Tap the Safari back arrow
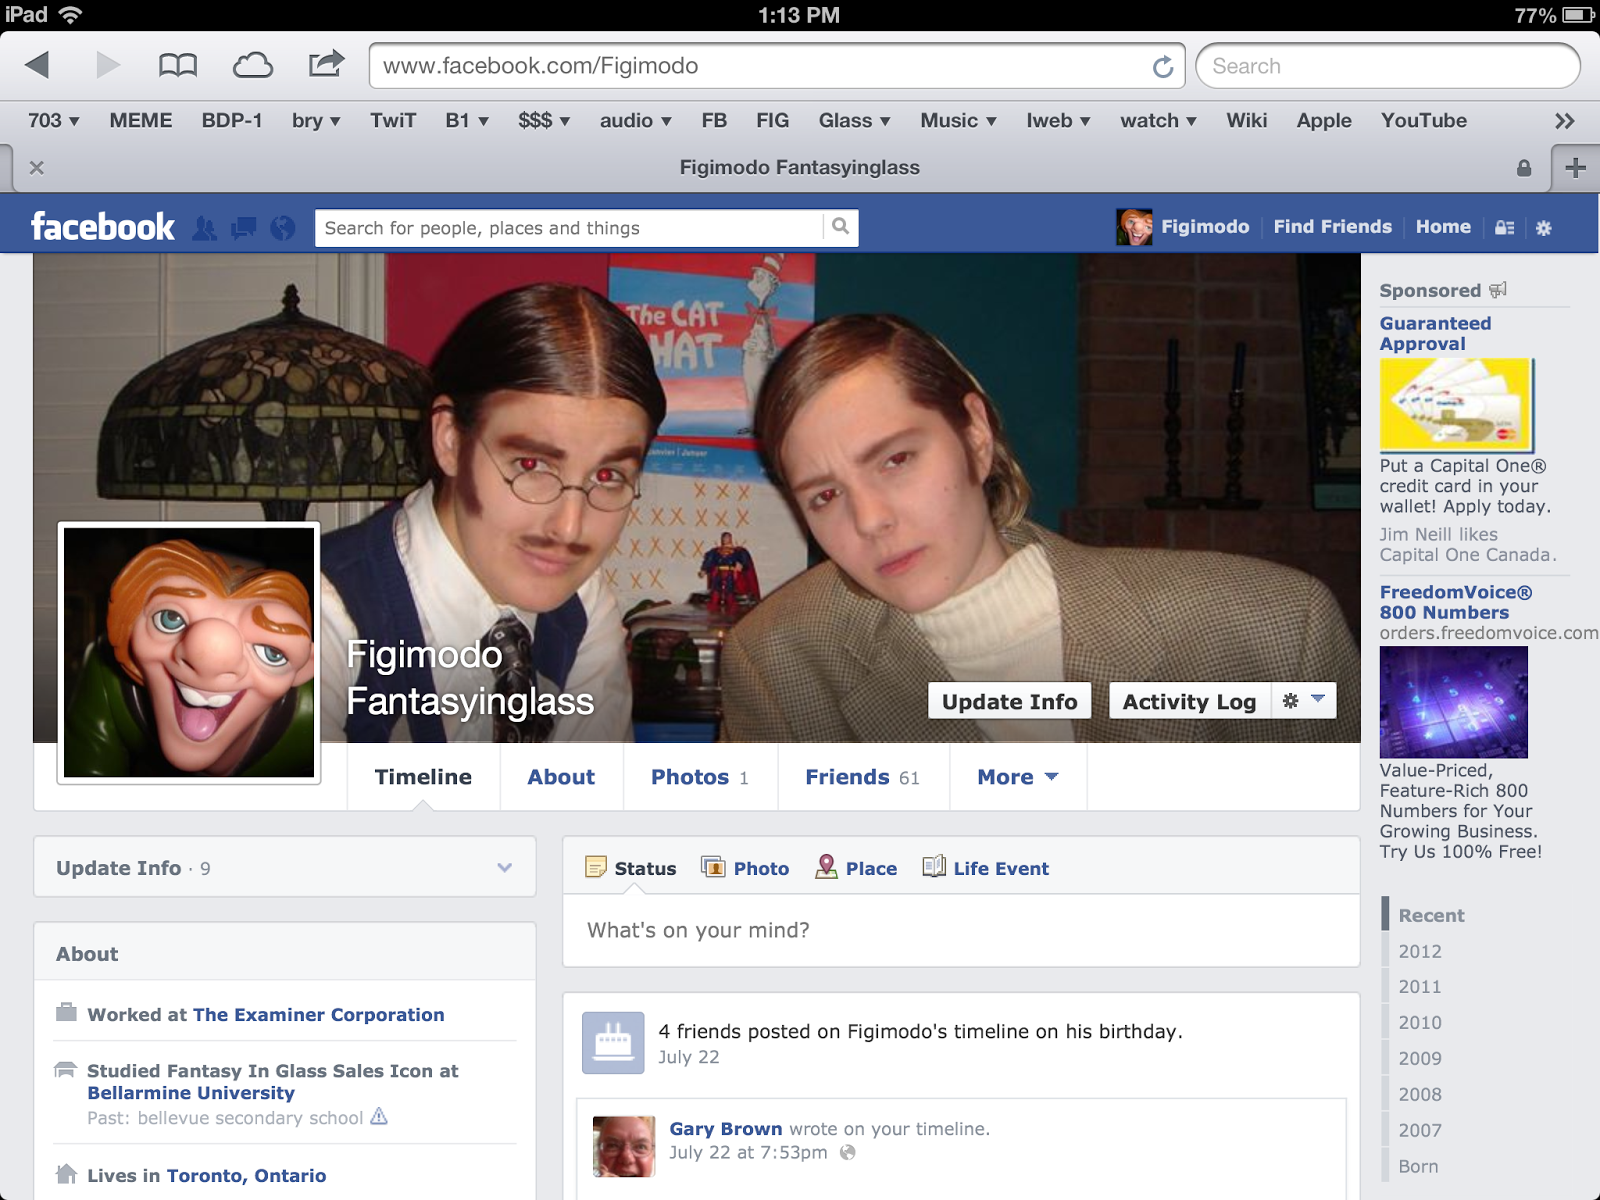This screenshot has height=1200, width=1600. tap(37, 66)
